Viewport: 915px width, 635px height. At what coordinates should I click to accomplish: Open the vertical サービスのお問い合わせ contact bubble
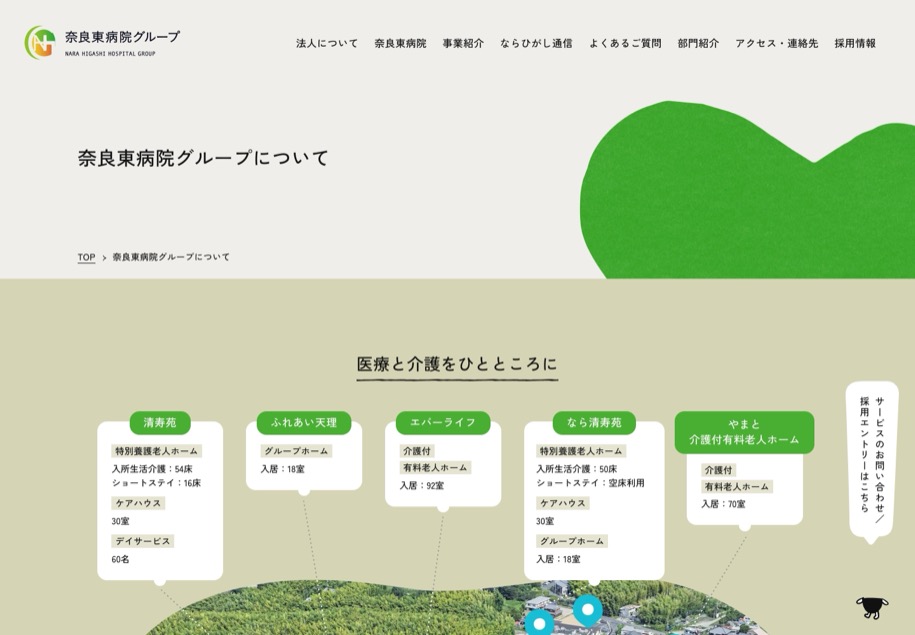click(872, 461)
